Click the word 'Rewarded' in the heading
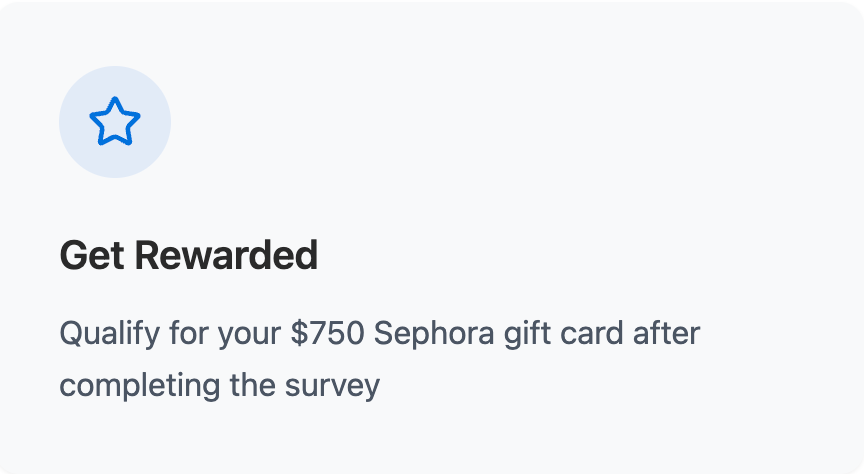The height and width of the screenshot is (474, 864). point(226,256)
